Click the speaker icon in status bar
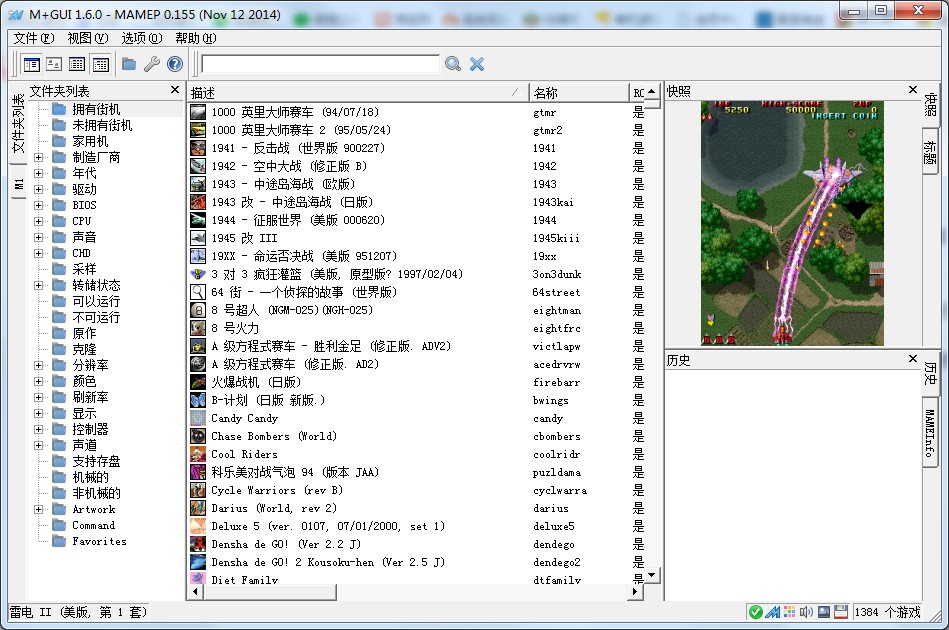 [x=806, y=612]
